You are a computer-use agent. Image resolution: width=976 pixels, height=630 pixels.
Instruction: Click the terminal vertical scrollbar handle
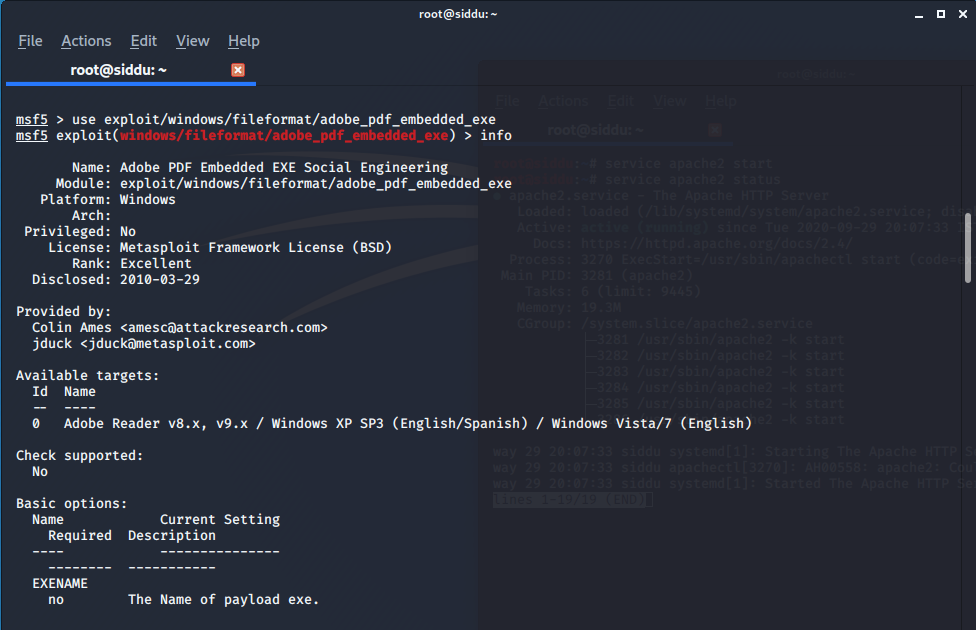(968, 248)
